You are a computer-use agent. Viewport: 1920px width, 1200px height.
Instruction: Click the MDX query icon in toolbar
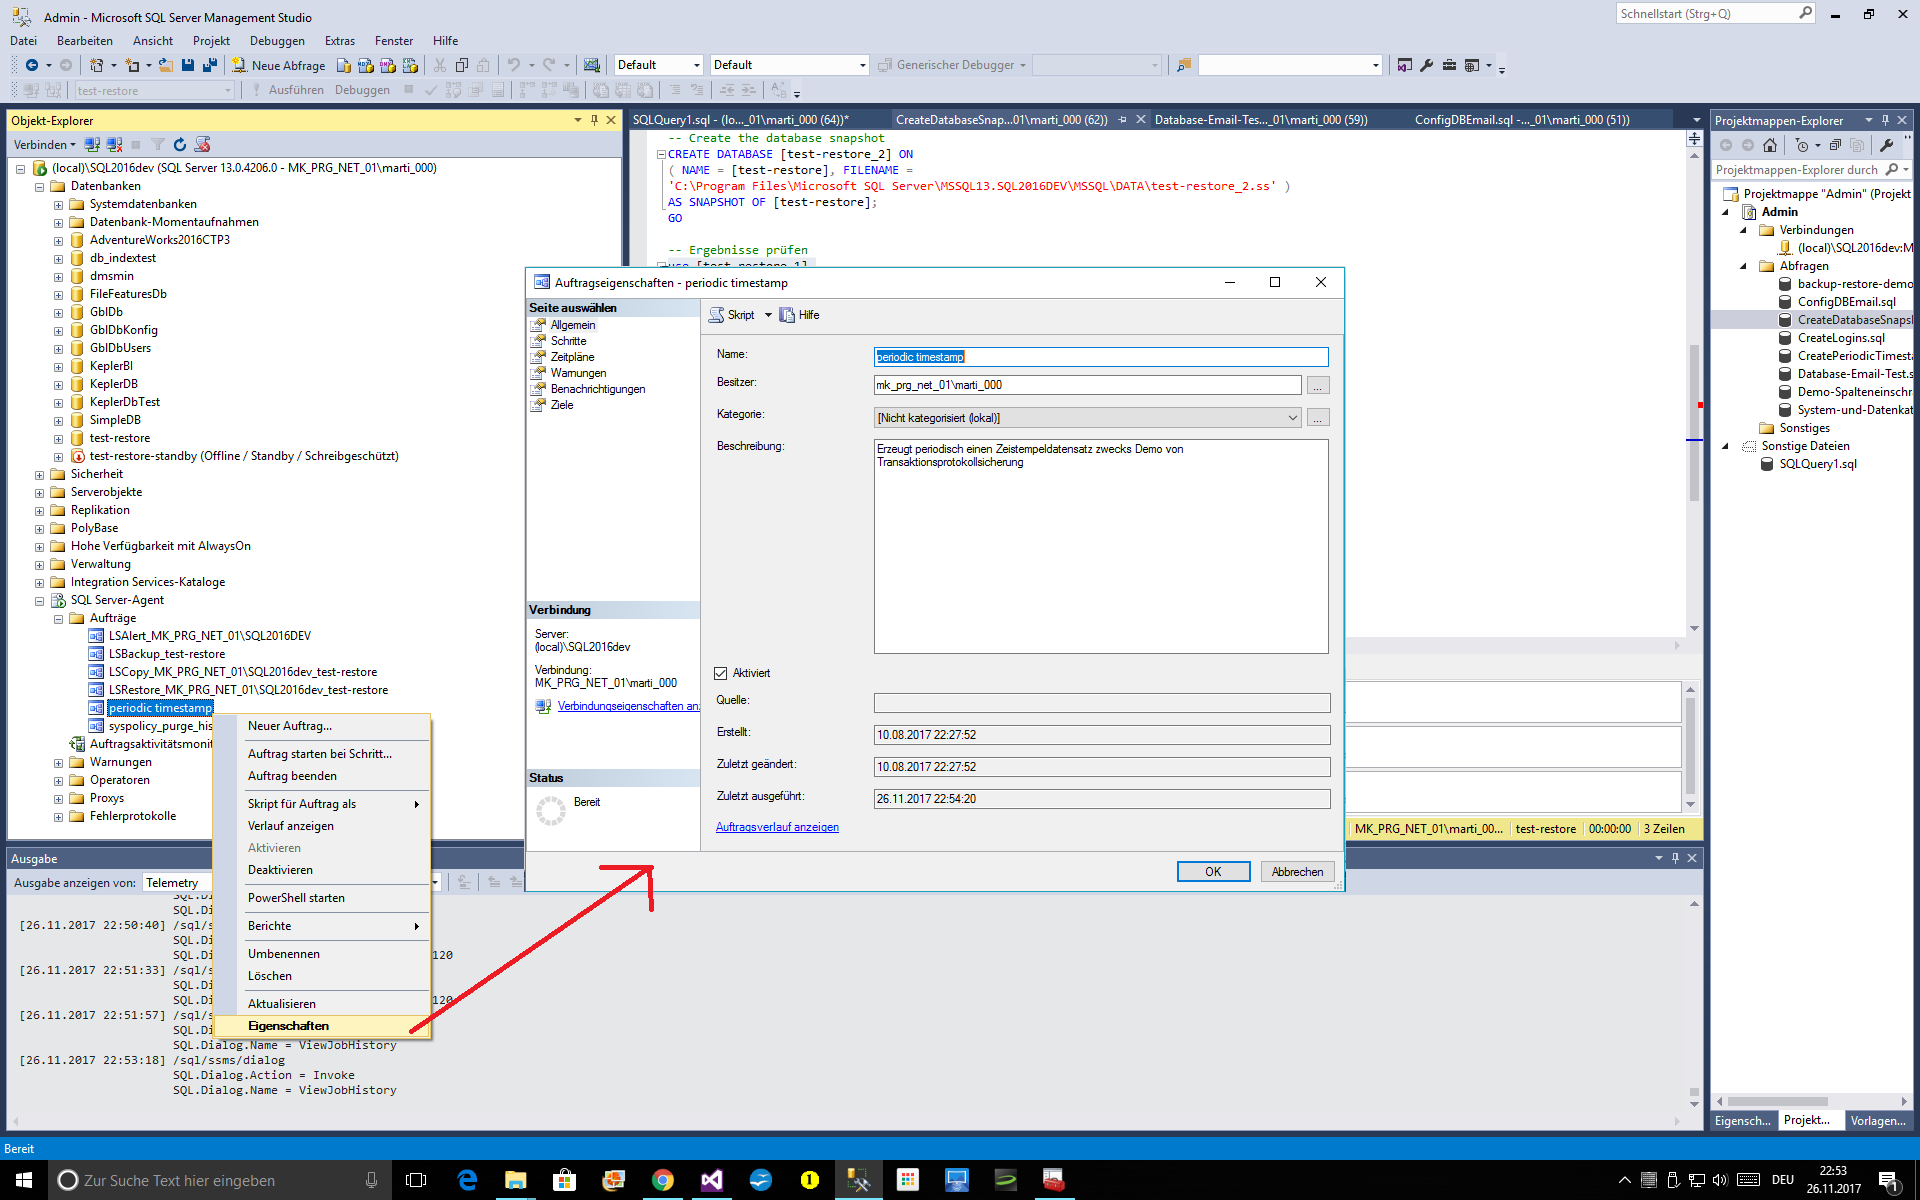(366, 65)
